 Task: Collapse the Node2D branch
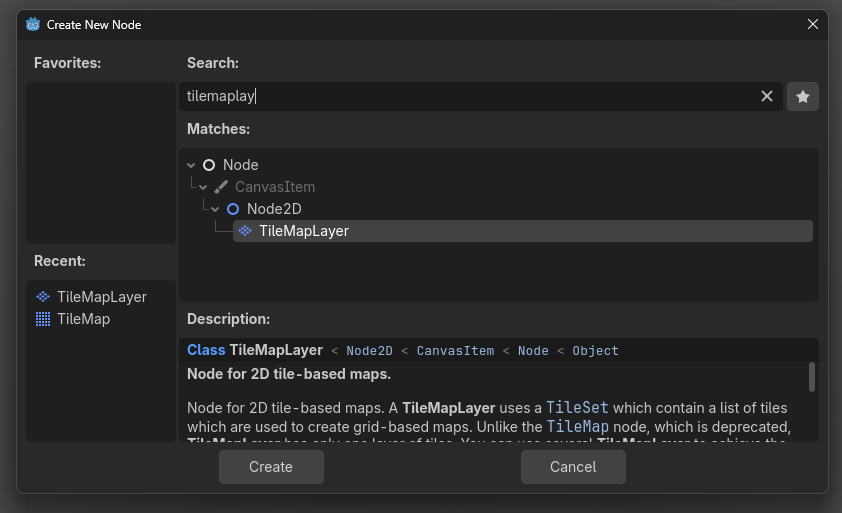215,209
